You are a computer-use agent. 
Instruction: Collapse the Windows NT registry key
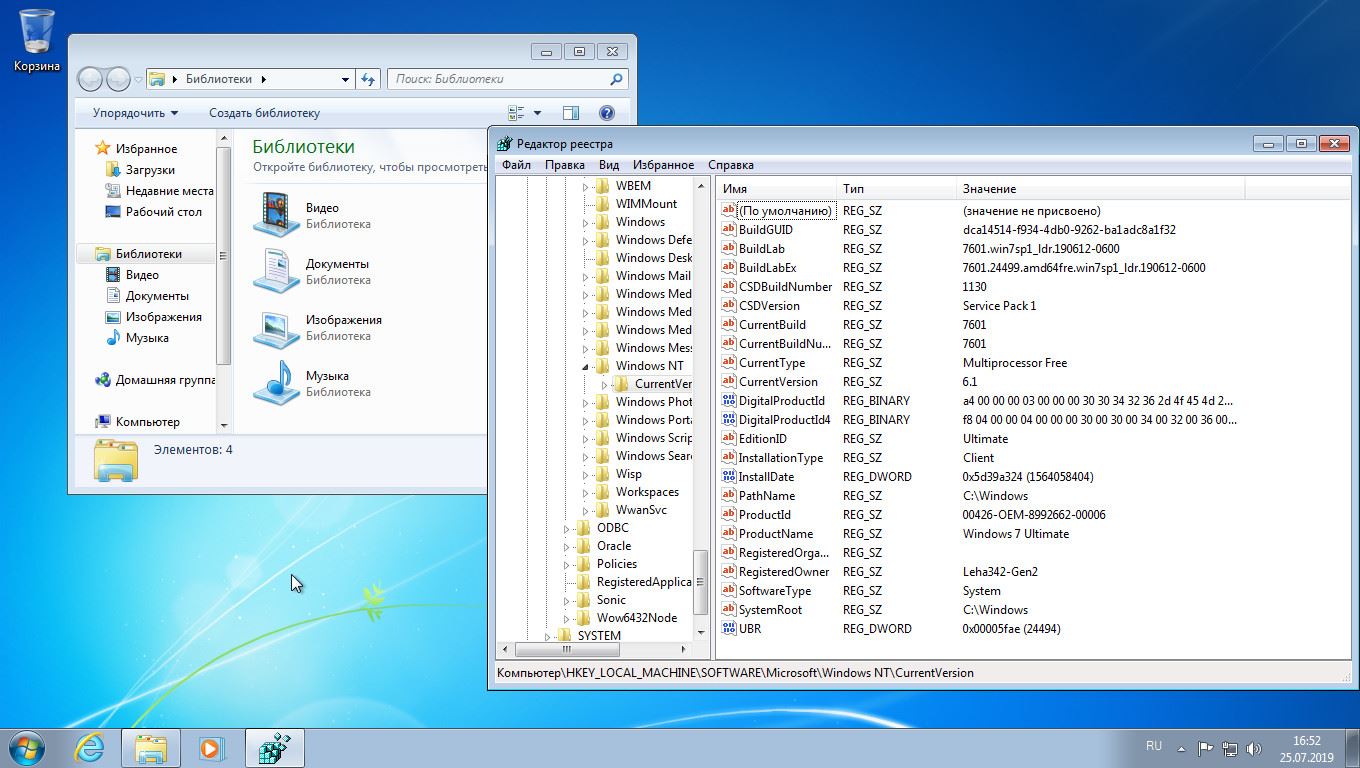586,366
